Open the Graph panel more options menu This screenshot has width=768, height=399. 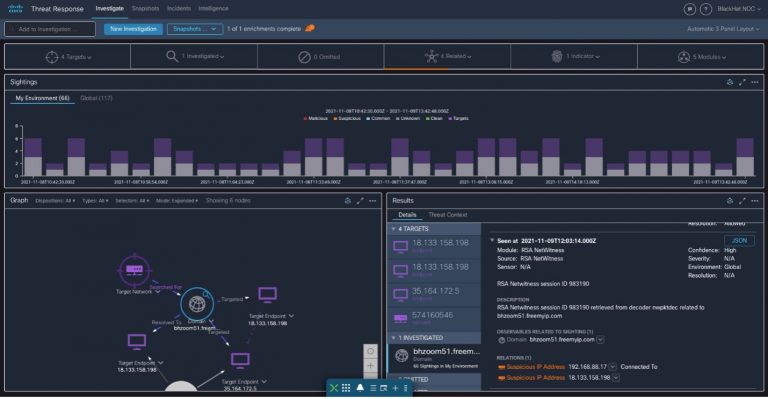click(x=373, y=201)
